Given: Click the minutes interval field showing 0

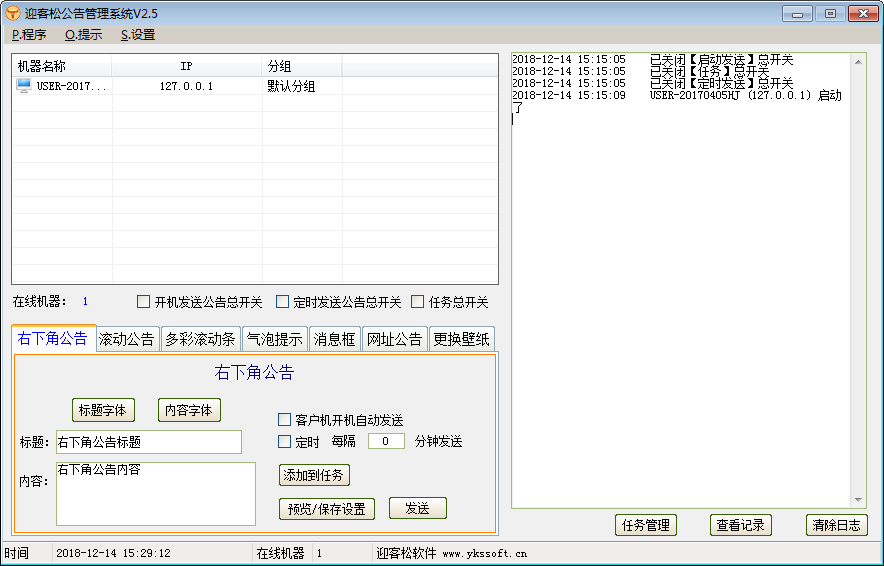Looking at the screenshot, I should (x=386, y=441).
